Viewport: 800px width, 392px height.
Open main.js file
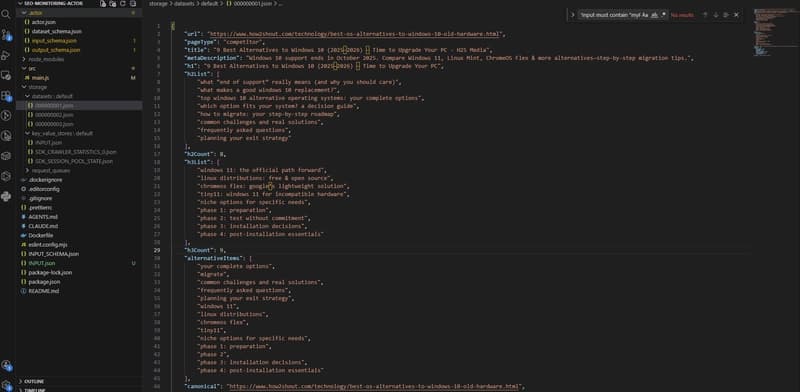(79, 78)
